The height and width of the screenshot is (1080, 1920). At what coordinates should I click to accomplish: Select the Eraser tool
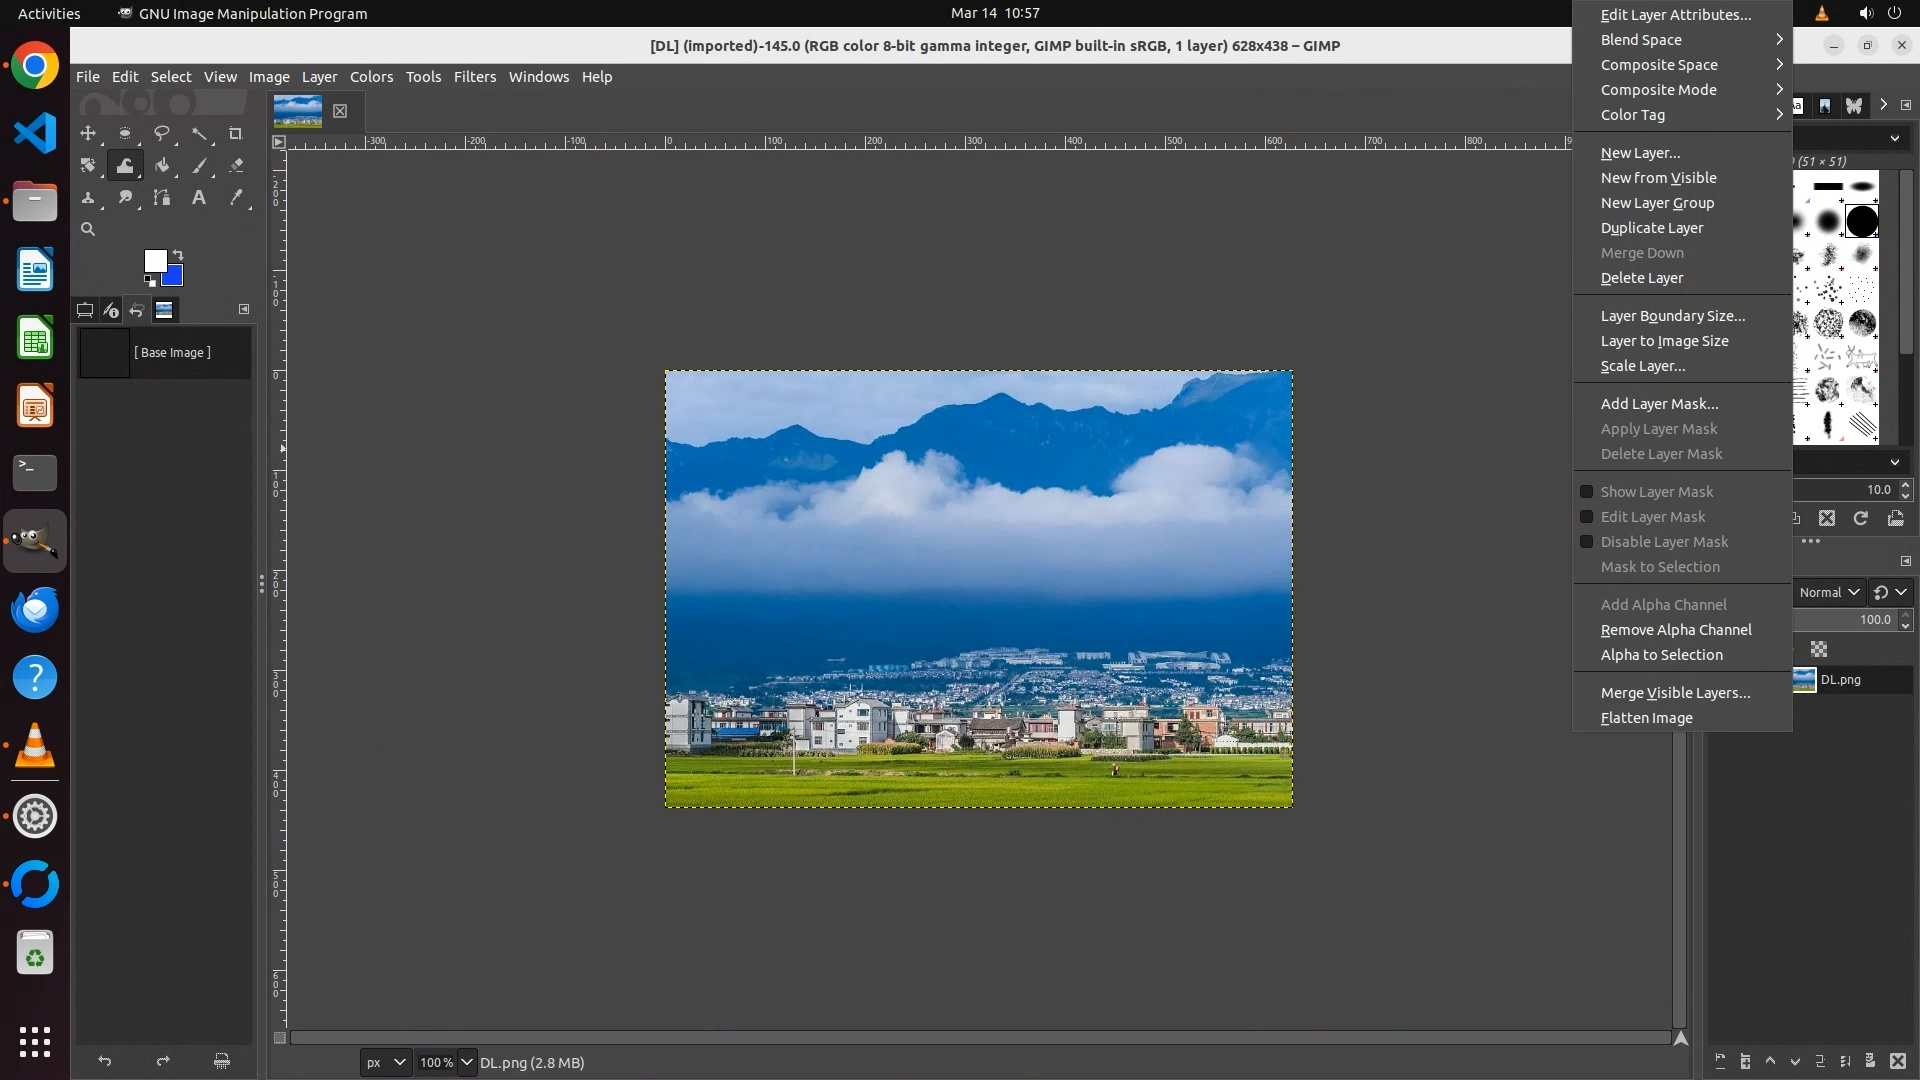coord(235,166)
